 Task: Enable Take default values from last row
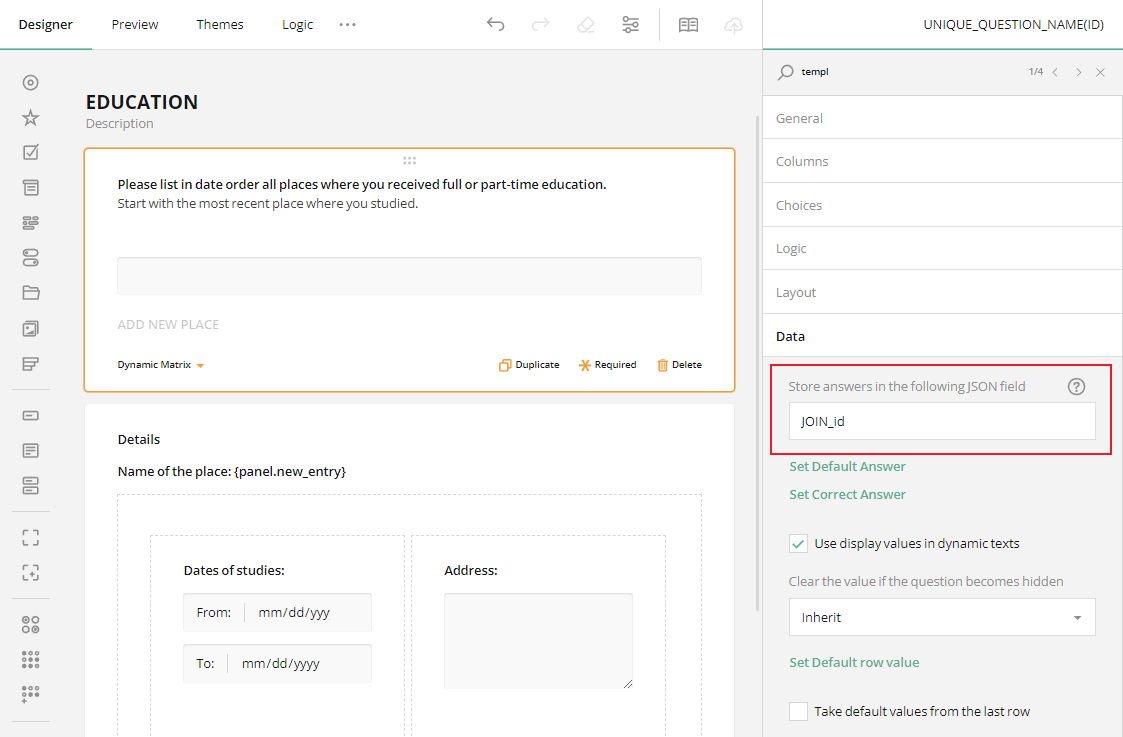click(798, 712)
